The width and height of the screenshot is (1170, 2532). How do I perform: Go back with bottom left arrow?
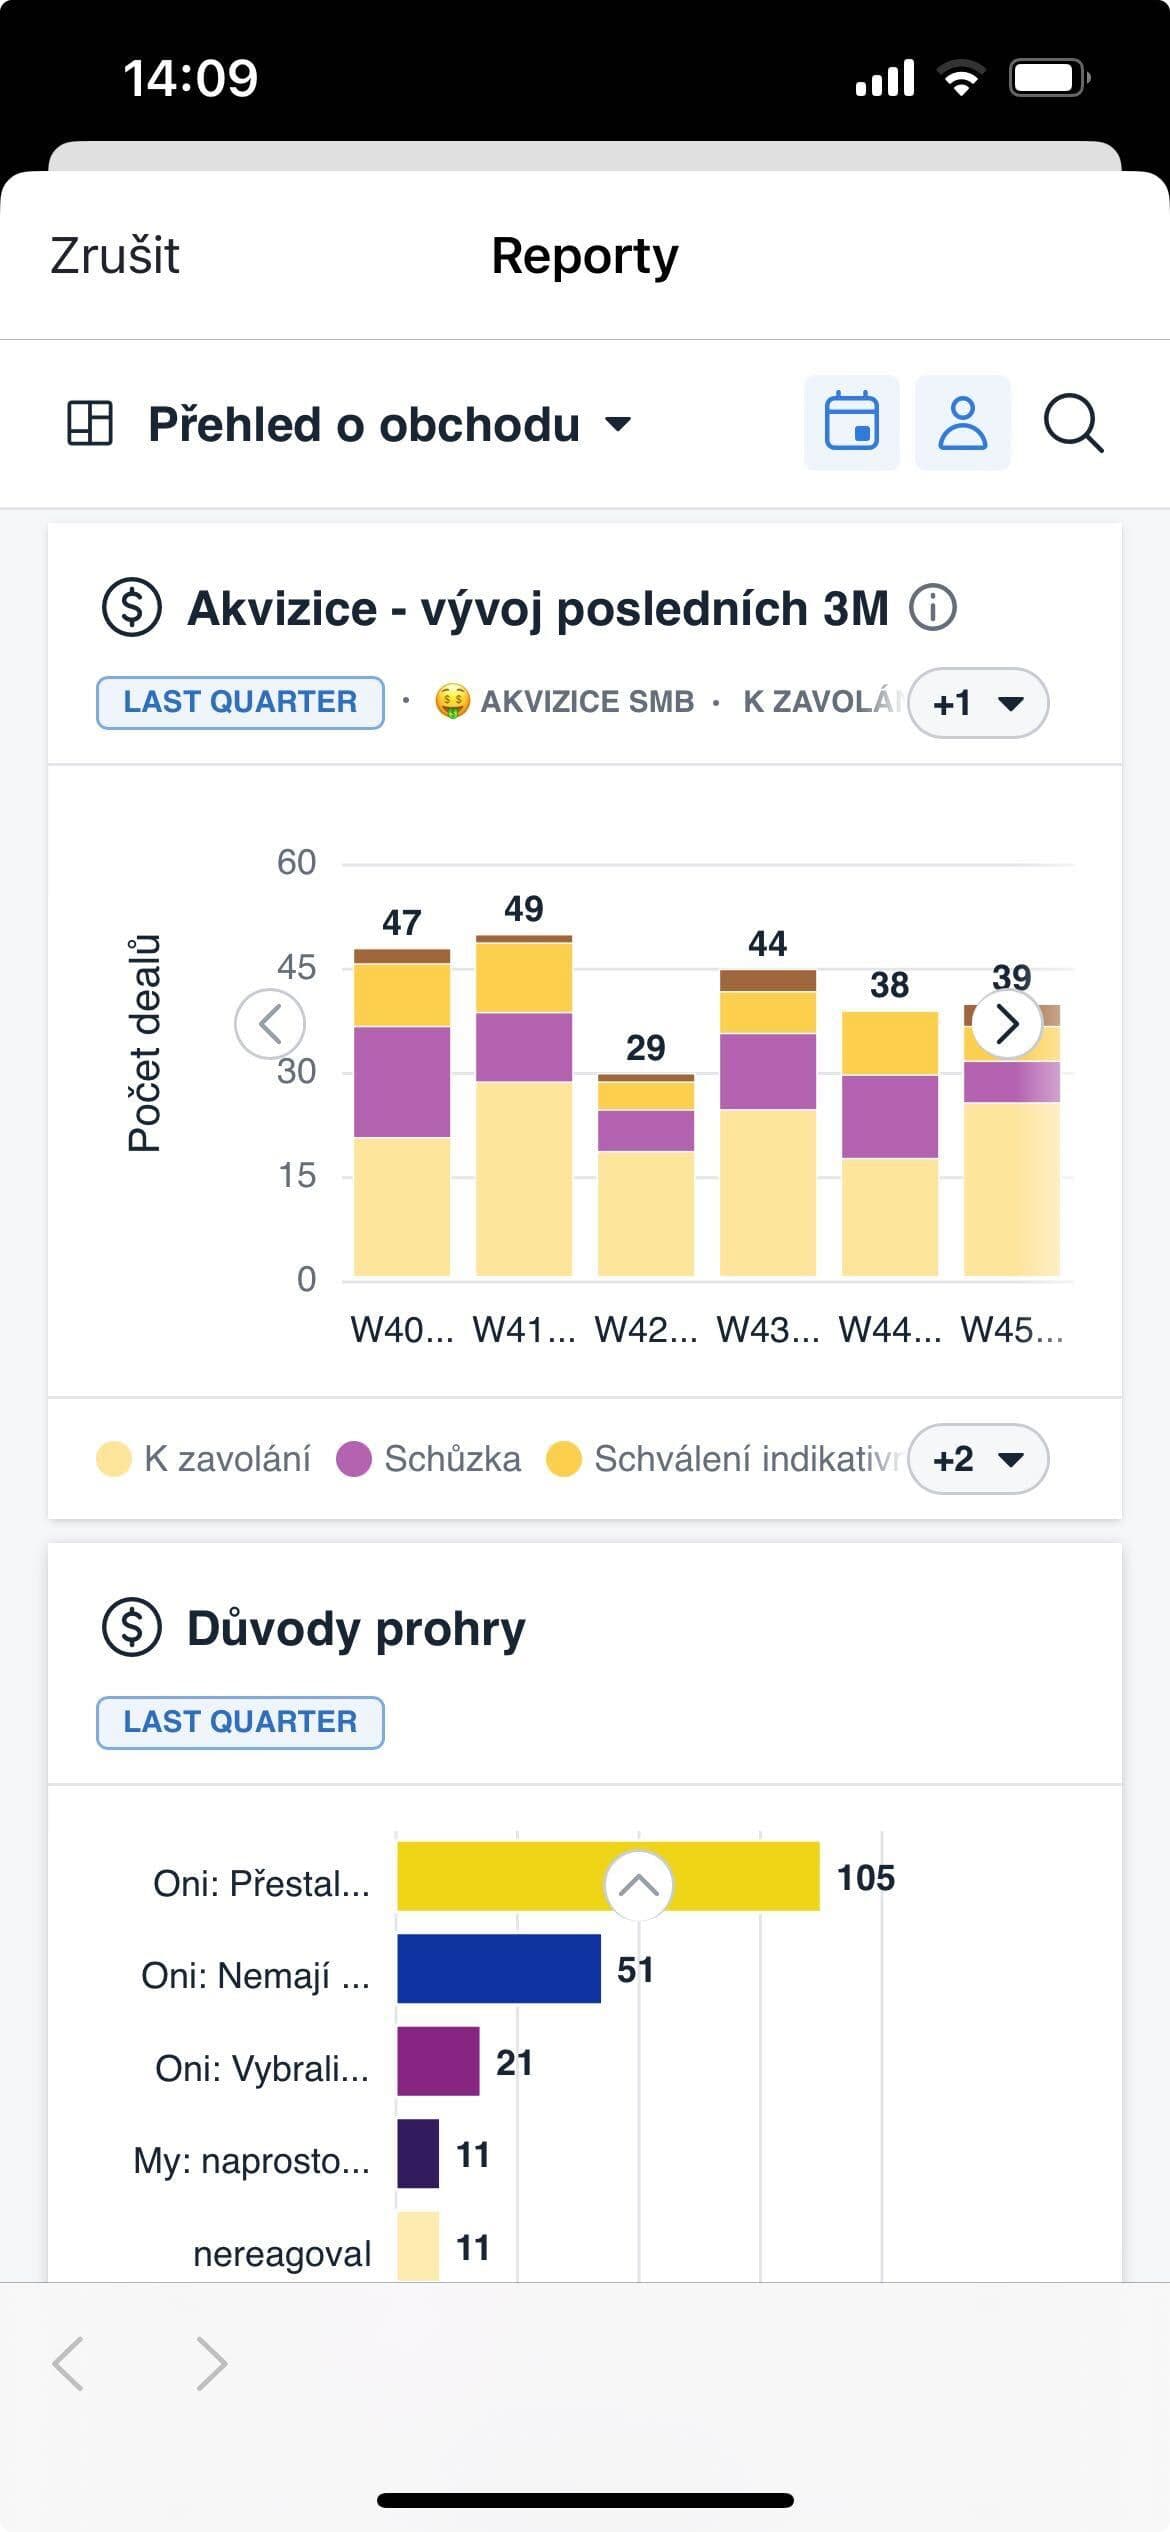pos(68,2364)
